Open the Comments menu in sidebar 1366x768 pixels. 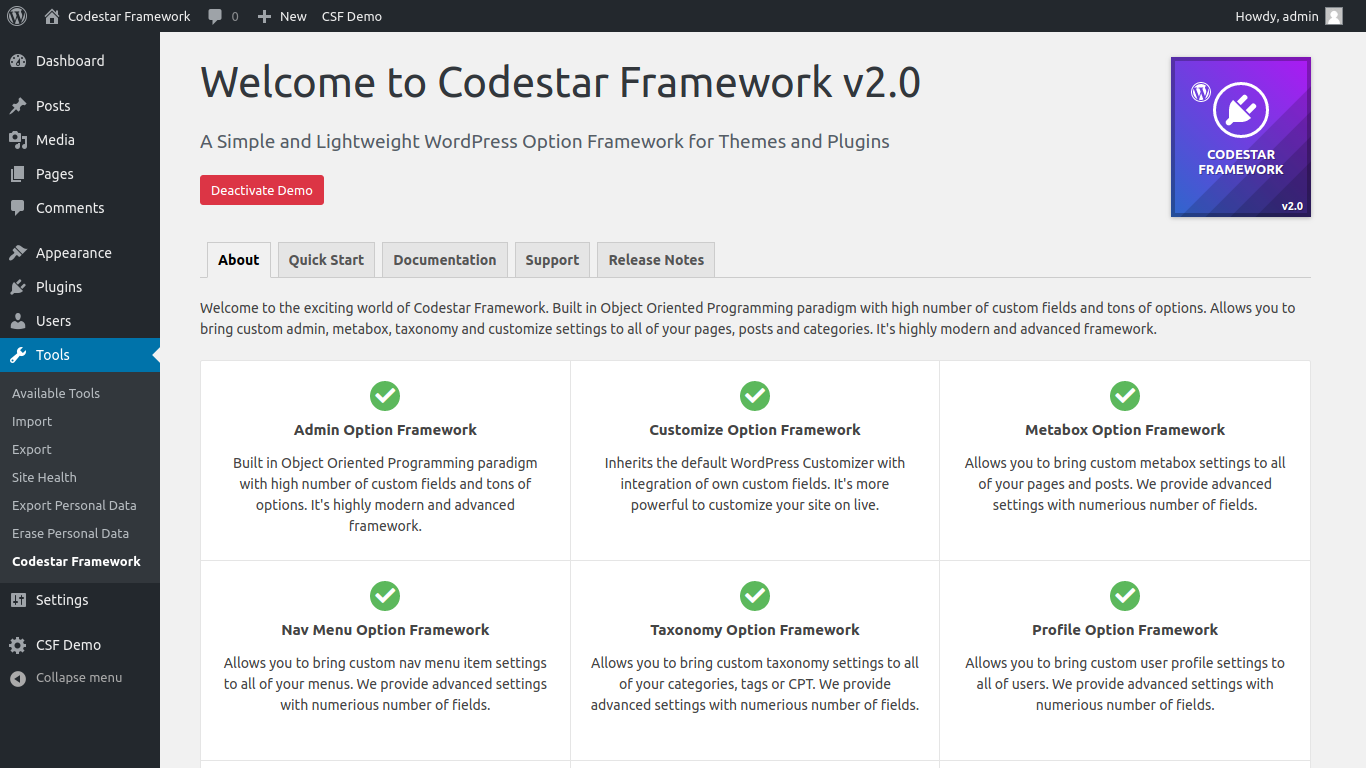(70, 208)
